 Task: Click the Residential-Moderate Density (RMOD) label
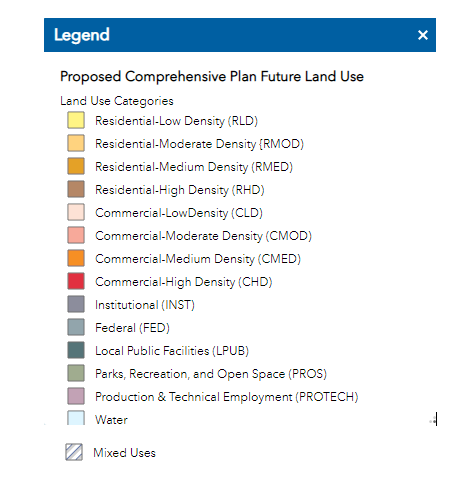coord(199,144)
